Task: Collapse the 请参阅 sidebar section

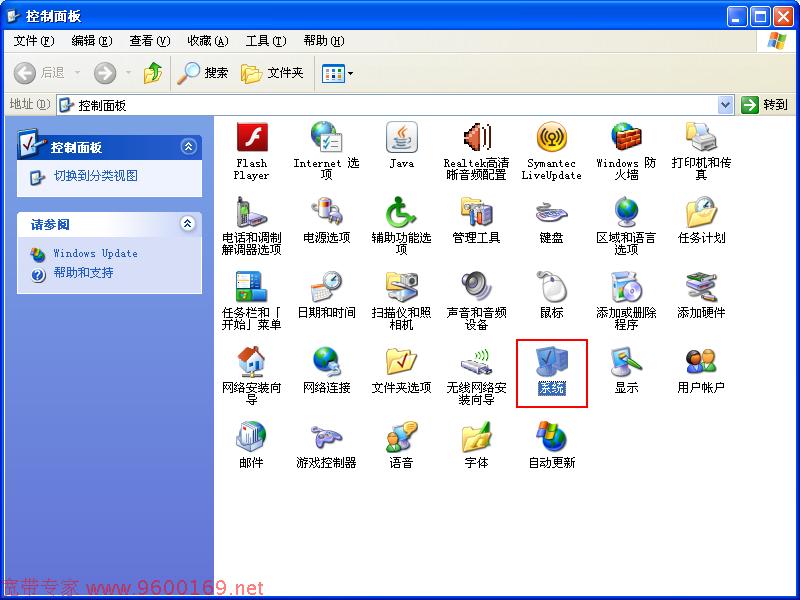Action: (188, 223)
